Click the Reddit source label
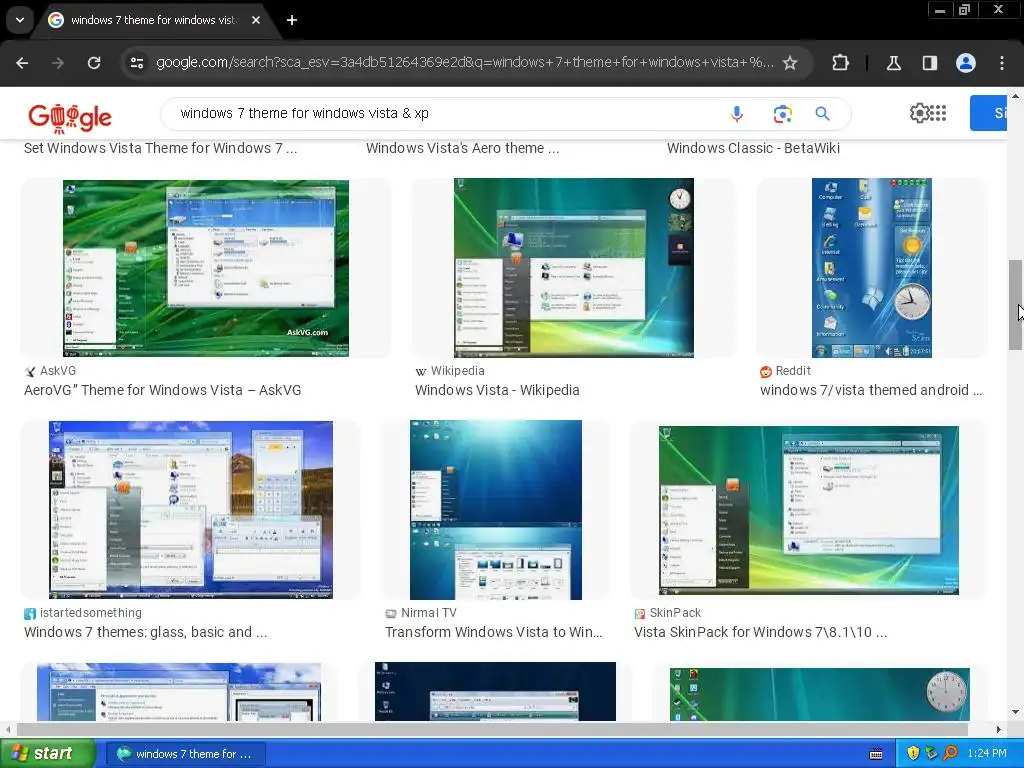 793,371
